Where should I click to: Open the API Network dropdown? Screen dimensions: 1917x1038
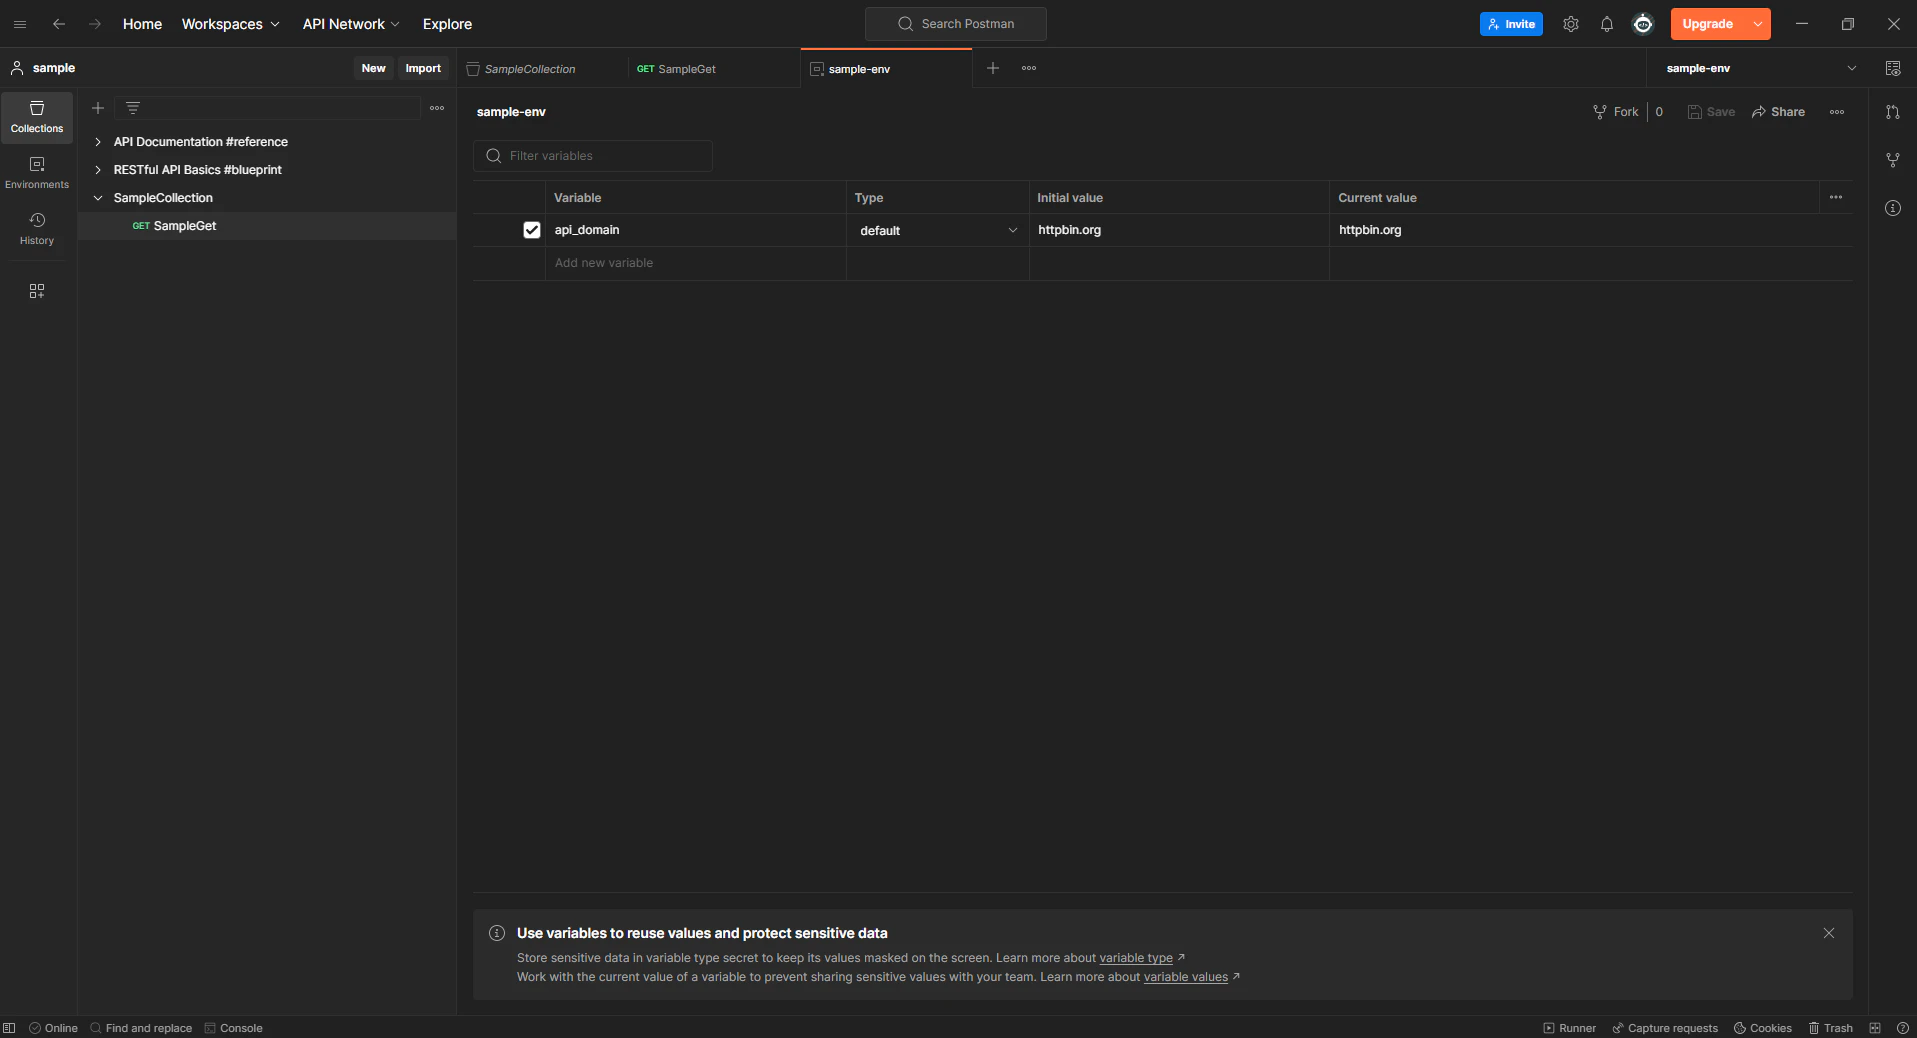(351, 24)
